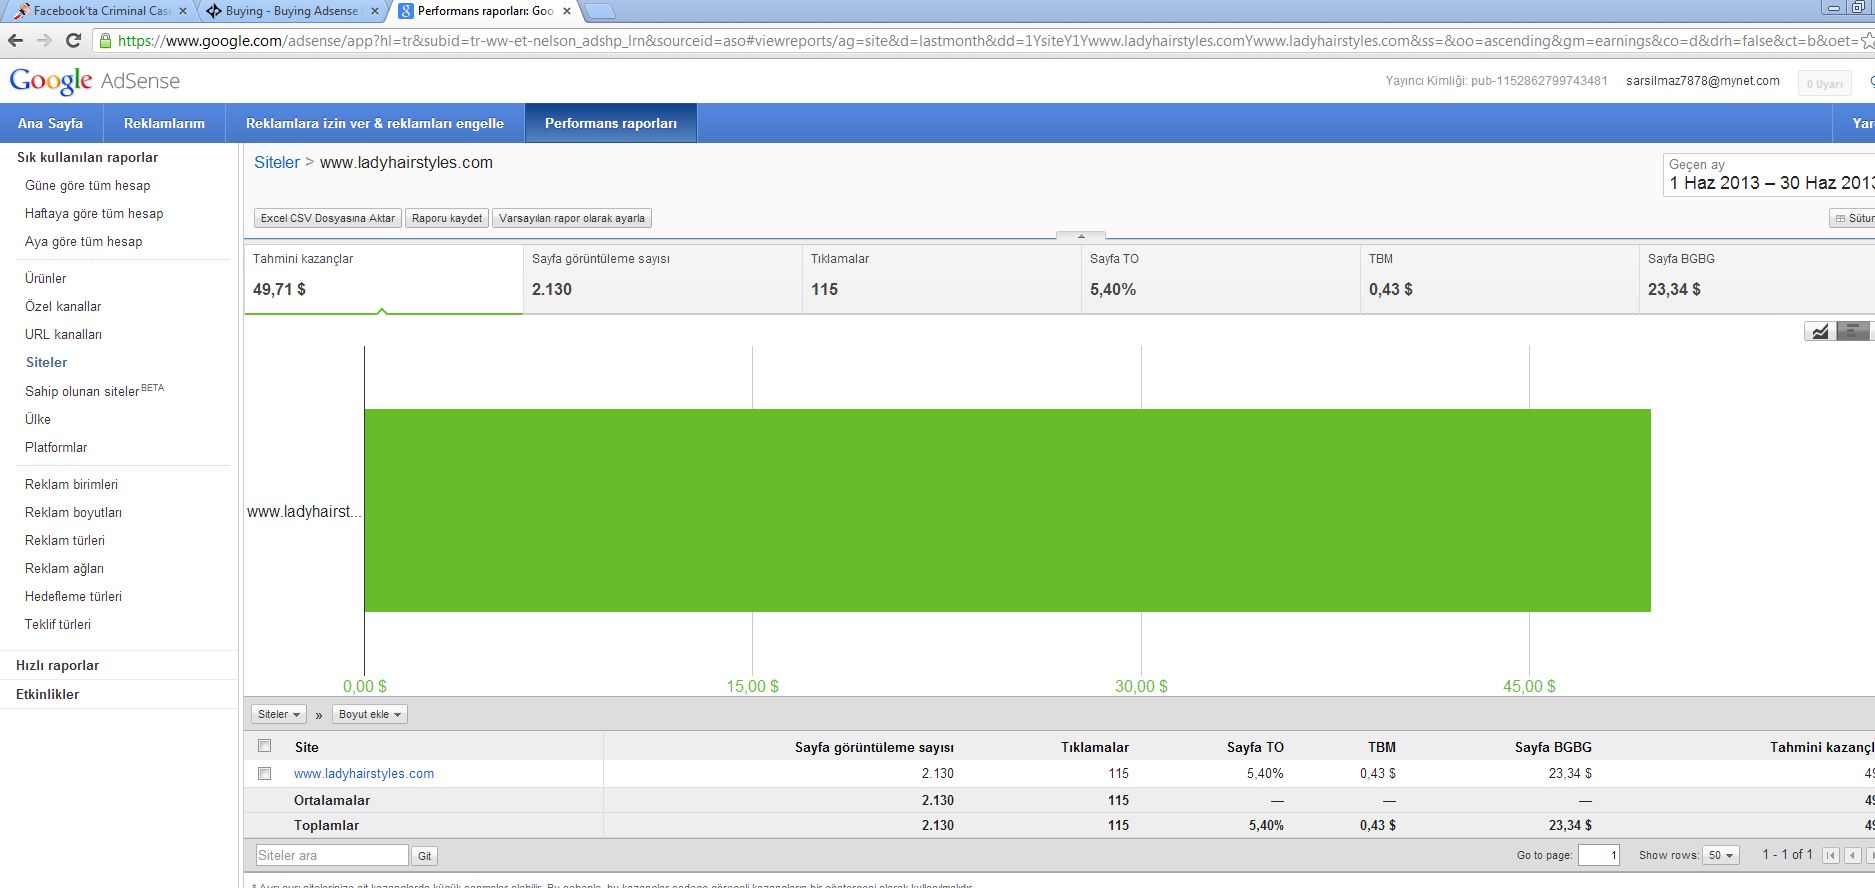Select the bar chart view icon
Viewport: 1875px width, 888px height.
[x=1853, y=331]
